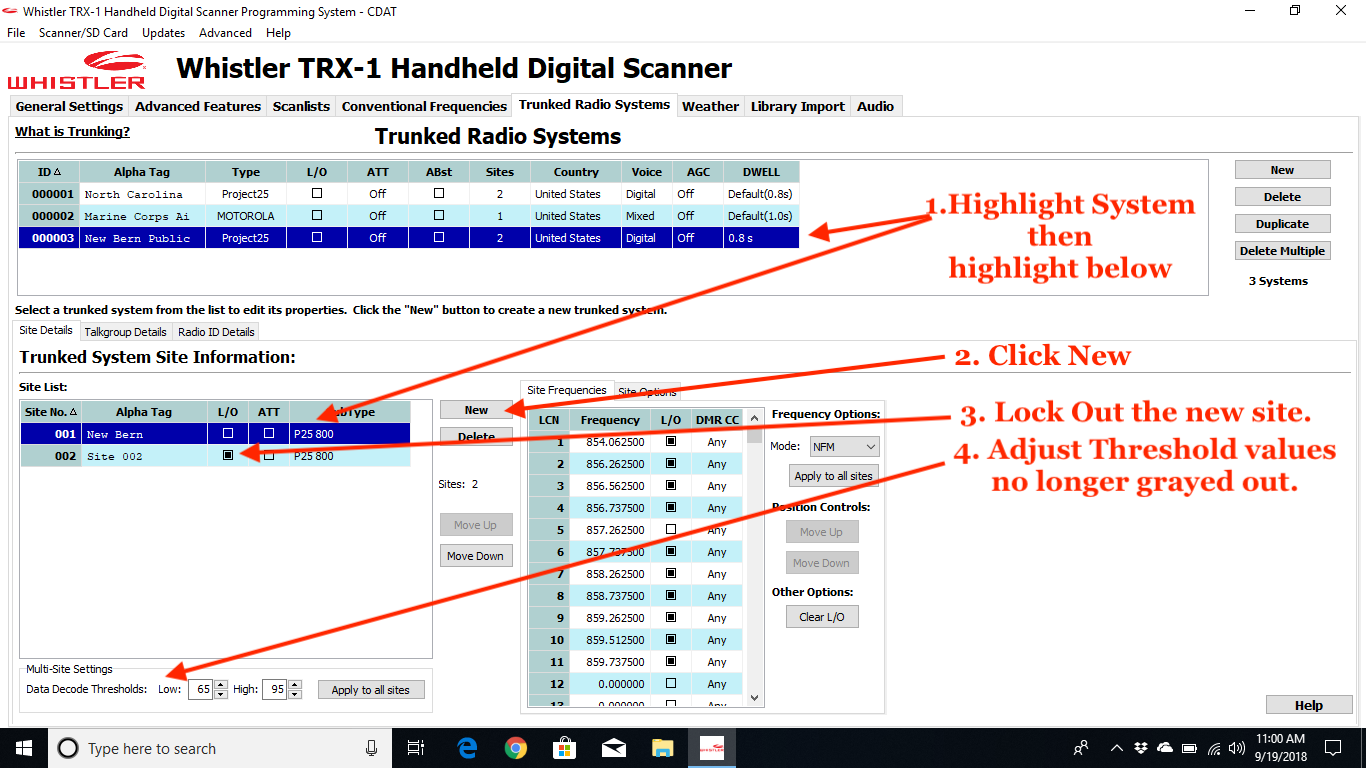Open the Updates menu
The height and width of the screenshot is (768, 1366).
tap(163, 33)
